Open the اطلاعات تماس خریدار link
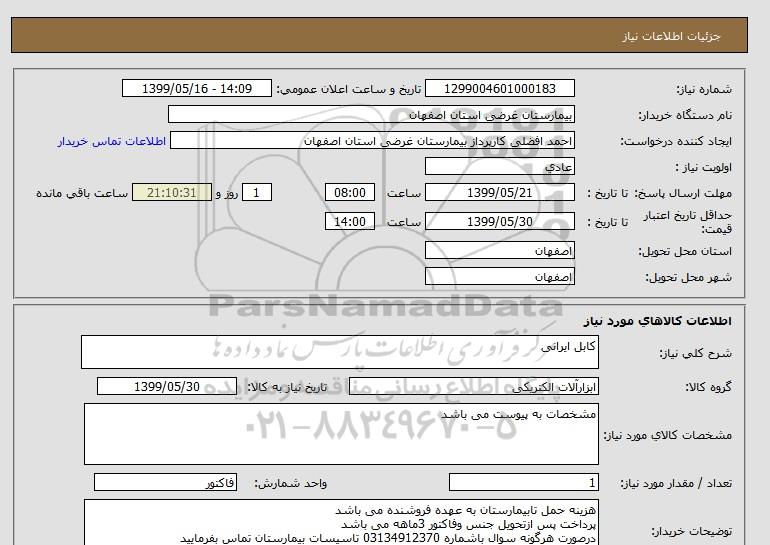 tap(111, 141)
